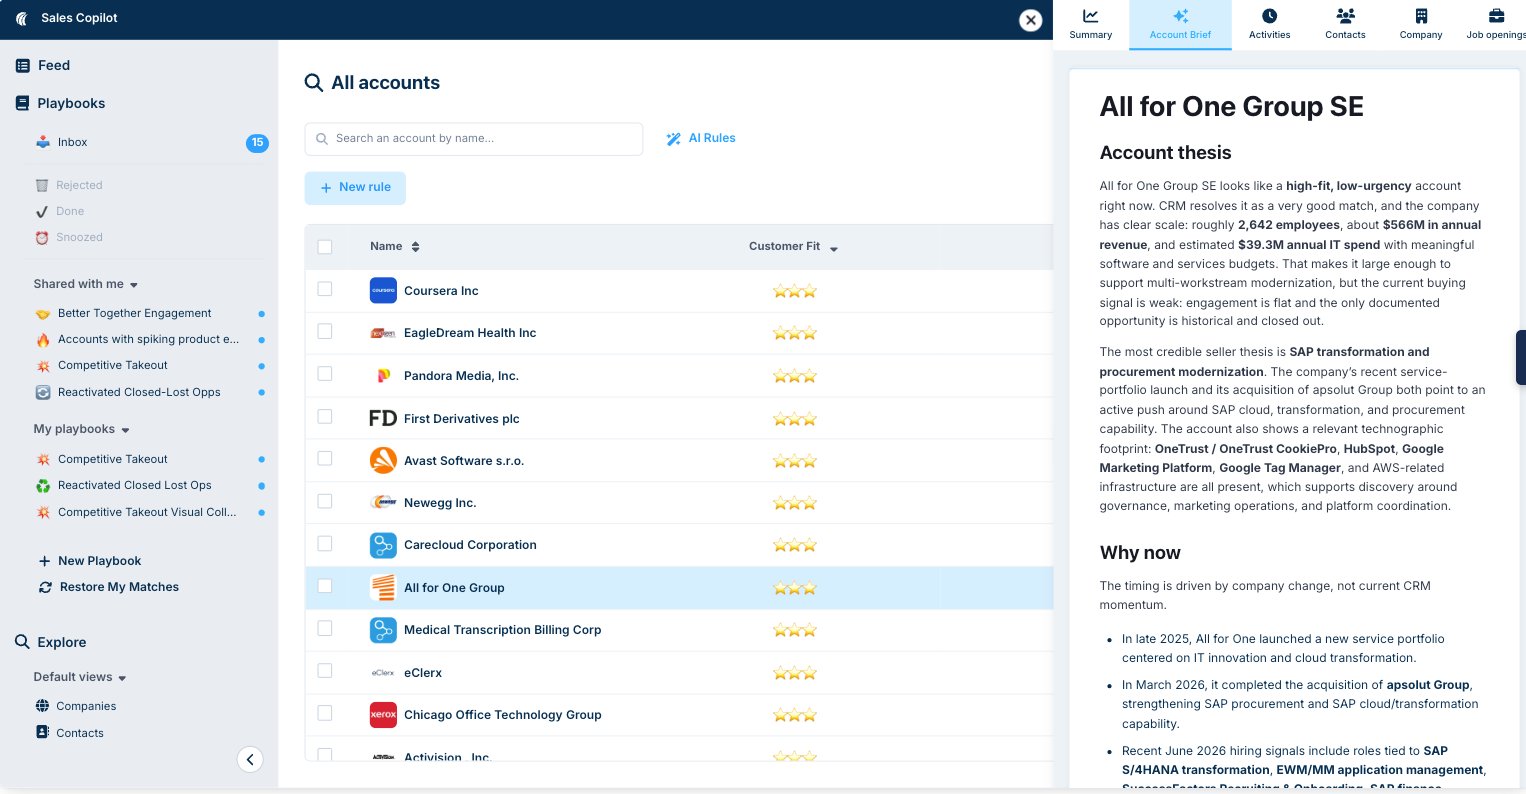Open Reactivated Closed-Lost Opps shared playbook
Screen dimensions: 1526x794
click(139, 392)
